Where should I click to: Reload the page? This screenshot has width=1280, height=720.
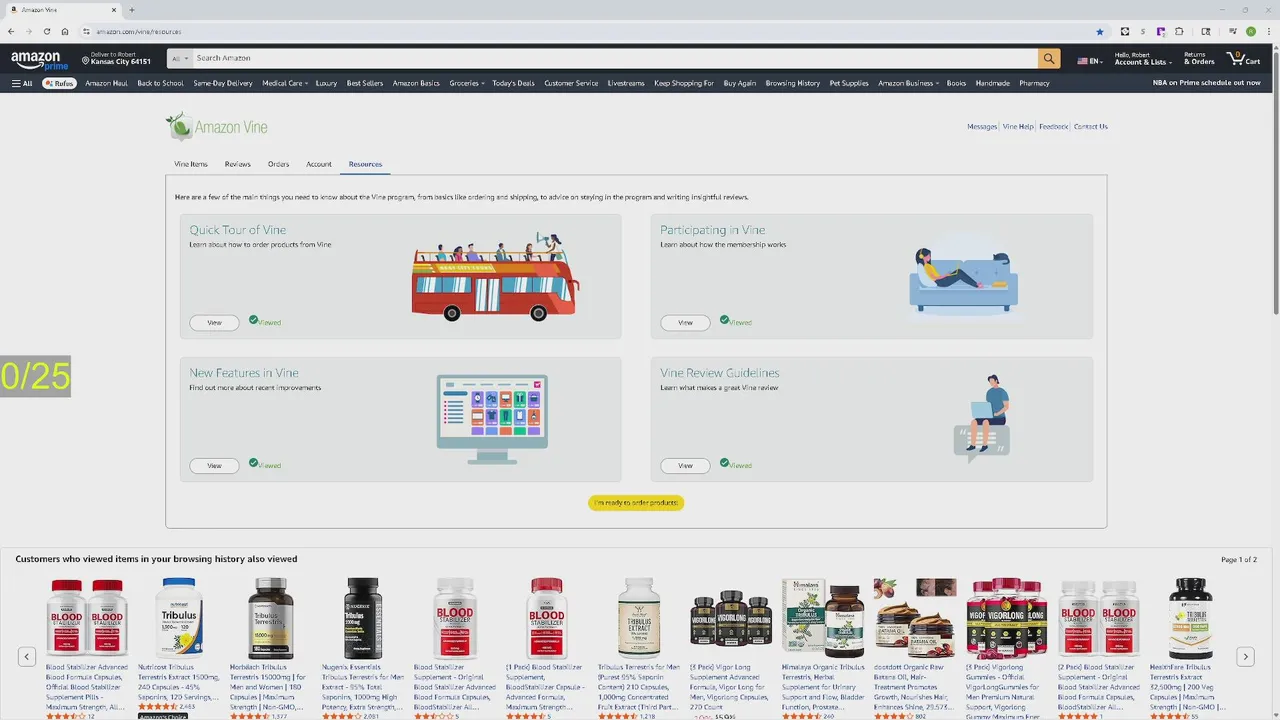coord(47,31)
